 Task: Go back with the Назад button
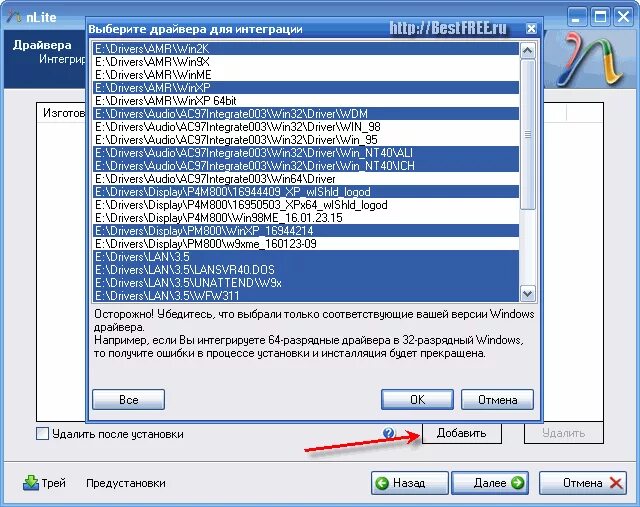coord(410,483)
